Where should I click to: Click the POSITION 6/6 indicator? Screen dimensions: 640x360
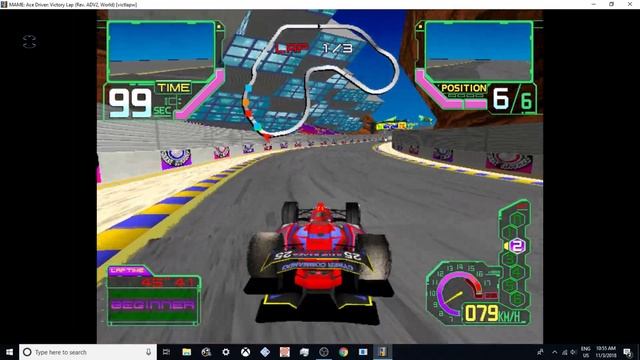(487, 98)
